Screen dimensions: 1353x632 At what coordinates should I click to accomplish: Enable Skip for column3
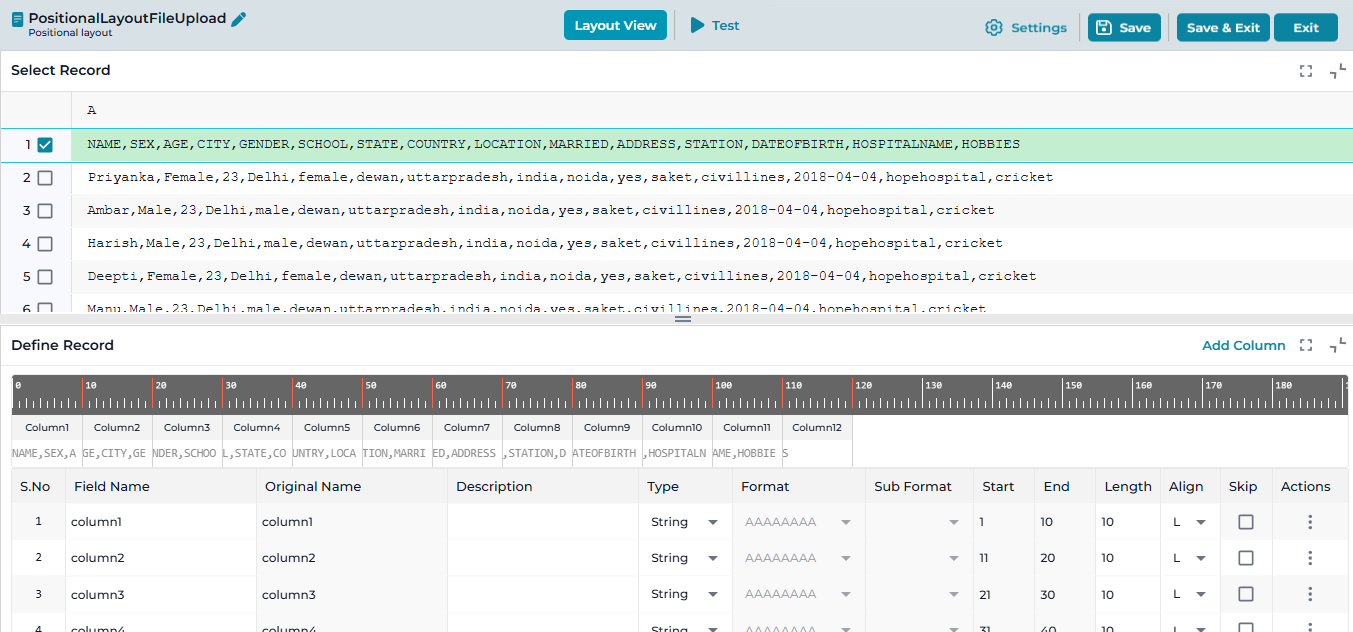tap(1246, 594)
